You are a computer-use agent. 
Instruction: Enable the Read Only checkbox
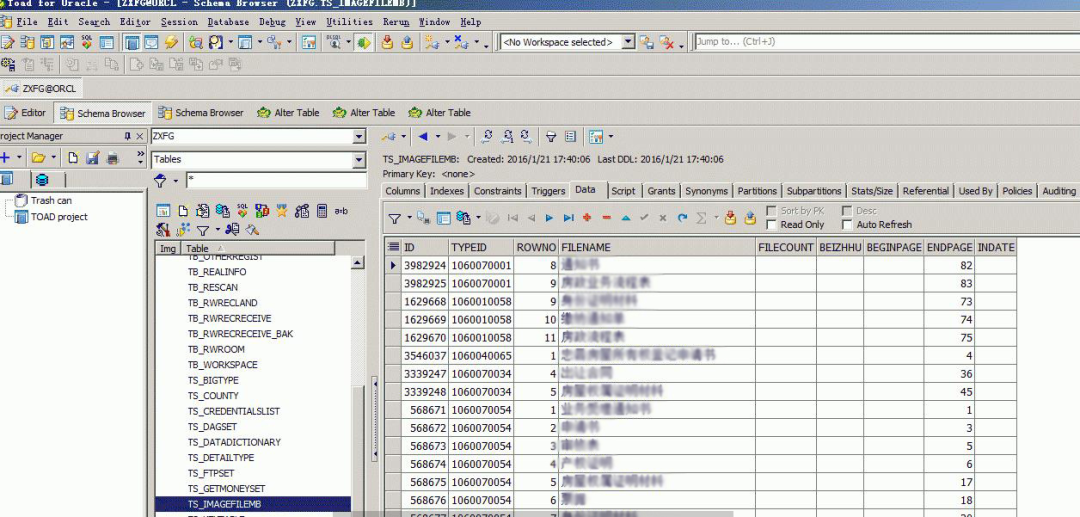pos(772,225)
